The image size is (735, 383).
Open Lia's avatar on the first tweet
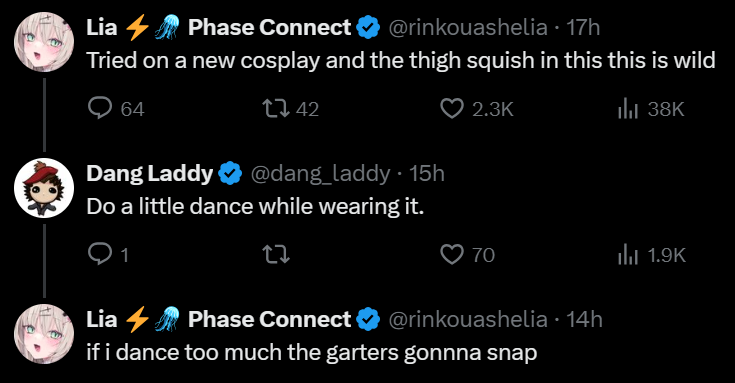(44, 42)
